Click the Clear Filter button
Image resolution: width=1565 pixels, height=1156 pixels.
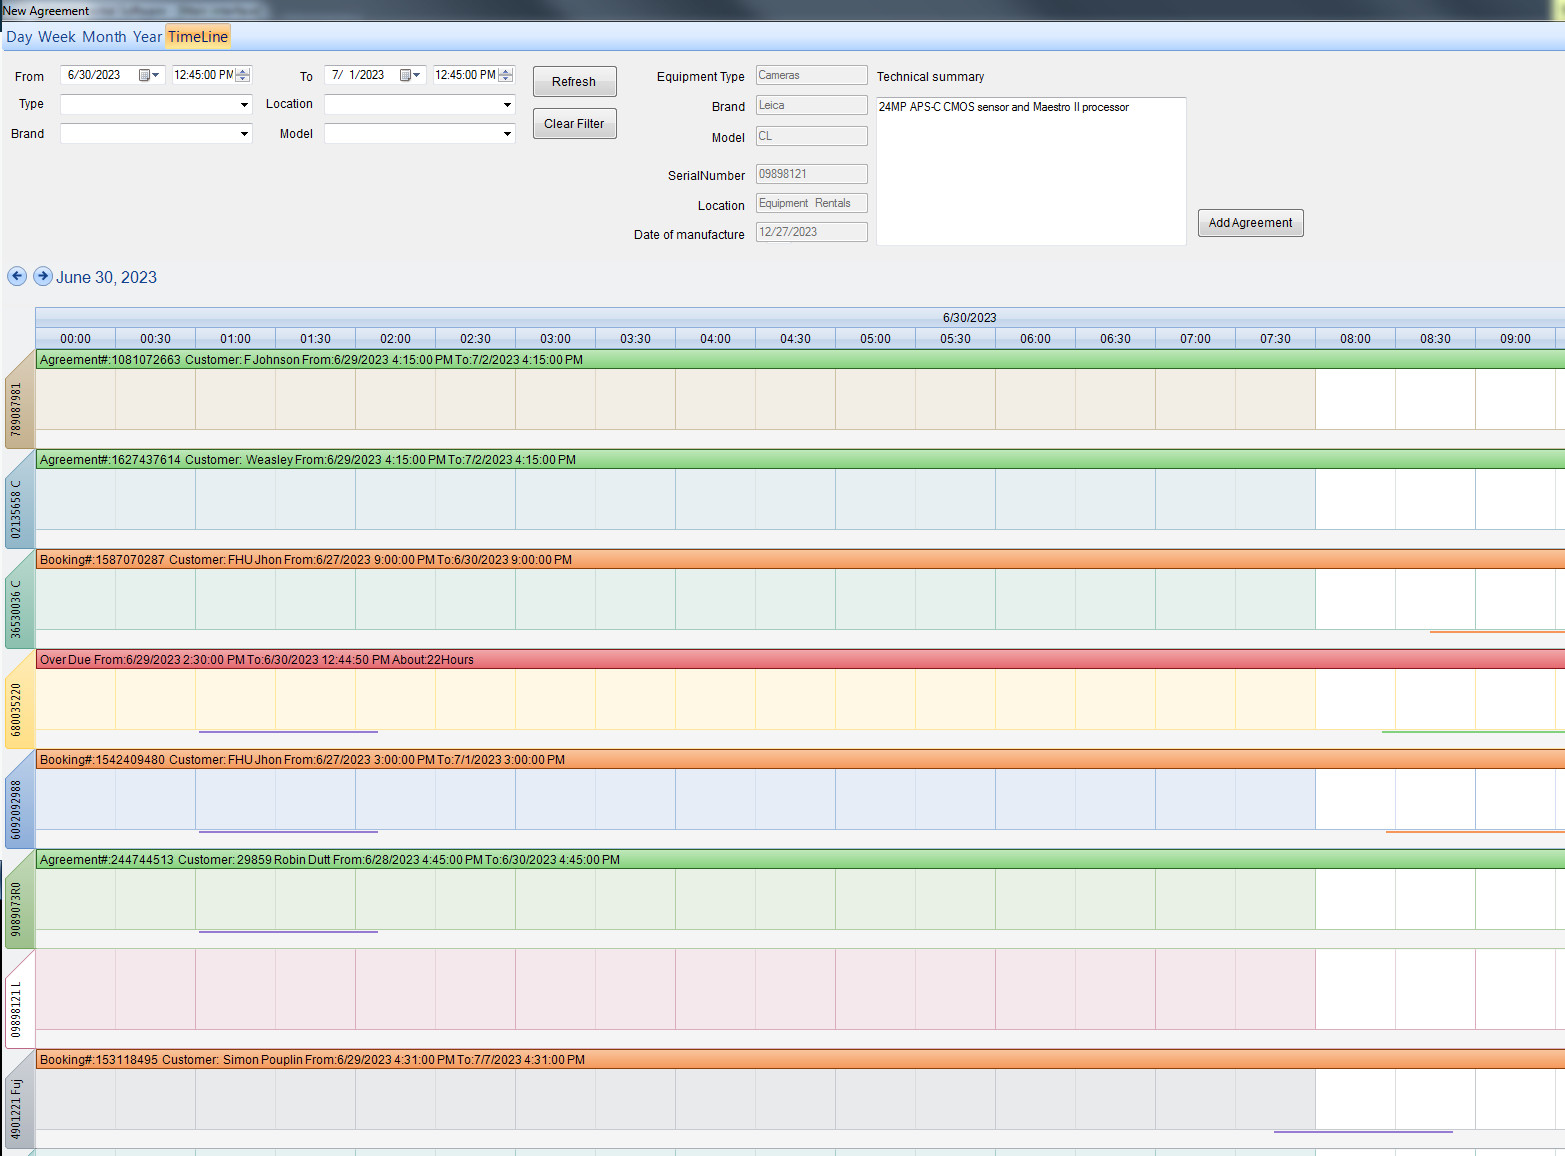click(574, 124)
